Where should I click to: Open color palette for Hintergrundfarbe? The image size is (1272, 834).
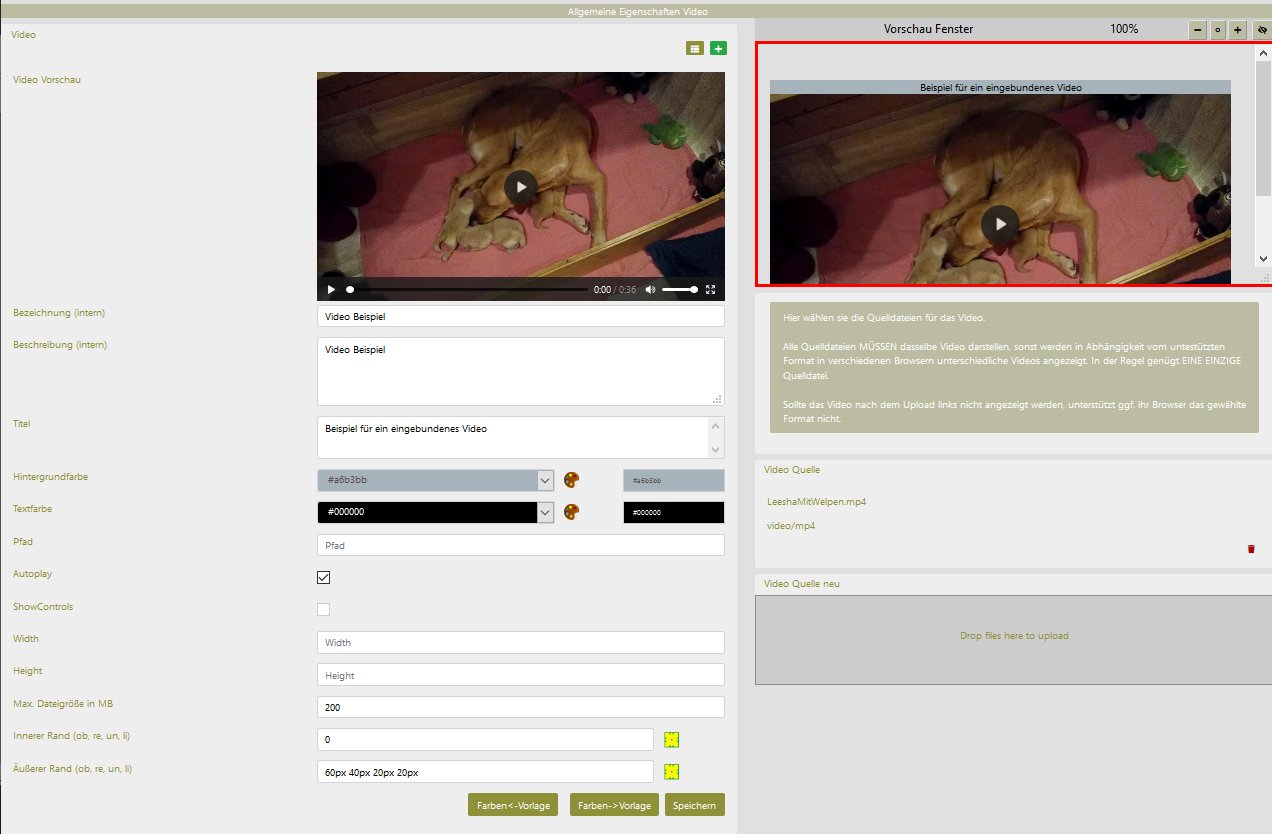pos(572,481)
